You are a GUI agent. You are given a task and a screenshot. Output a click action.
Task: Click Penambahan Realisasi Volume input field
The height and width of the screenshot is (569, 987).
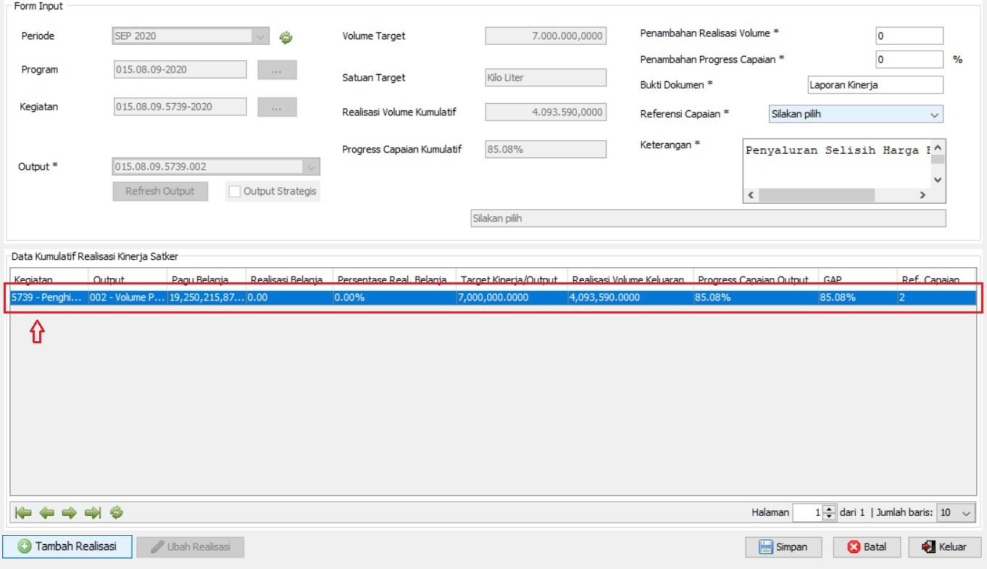click(x=908, y=36)
